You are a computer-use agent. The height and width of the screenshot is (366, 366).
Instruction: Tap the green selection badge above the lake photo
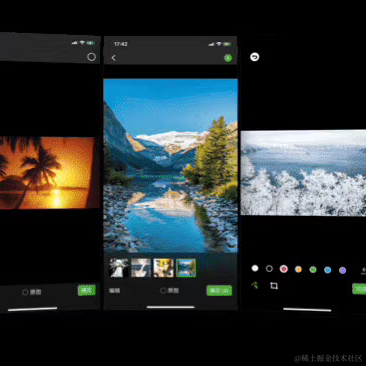click(x=228, y=58)
